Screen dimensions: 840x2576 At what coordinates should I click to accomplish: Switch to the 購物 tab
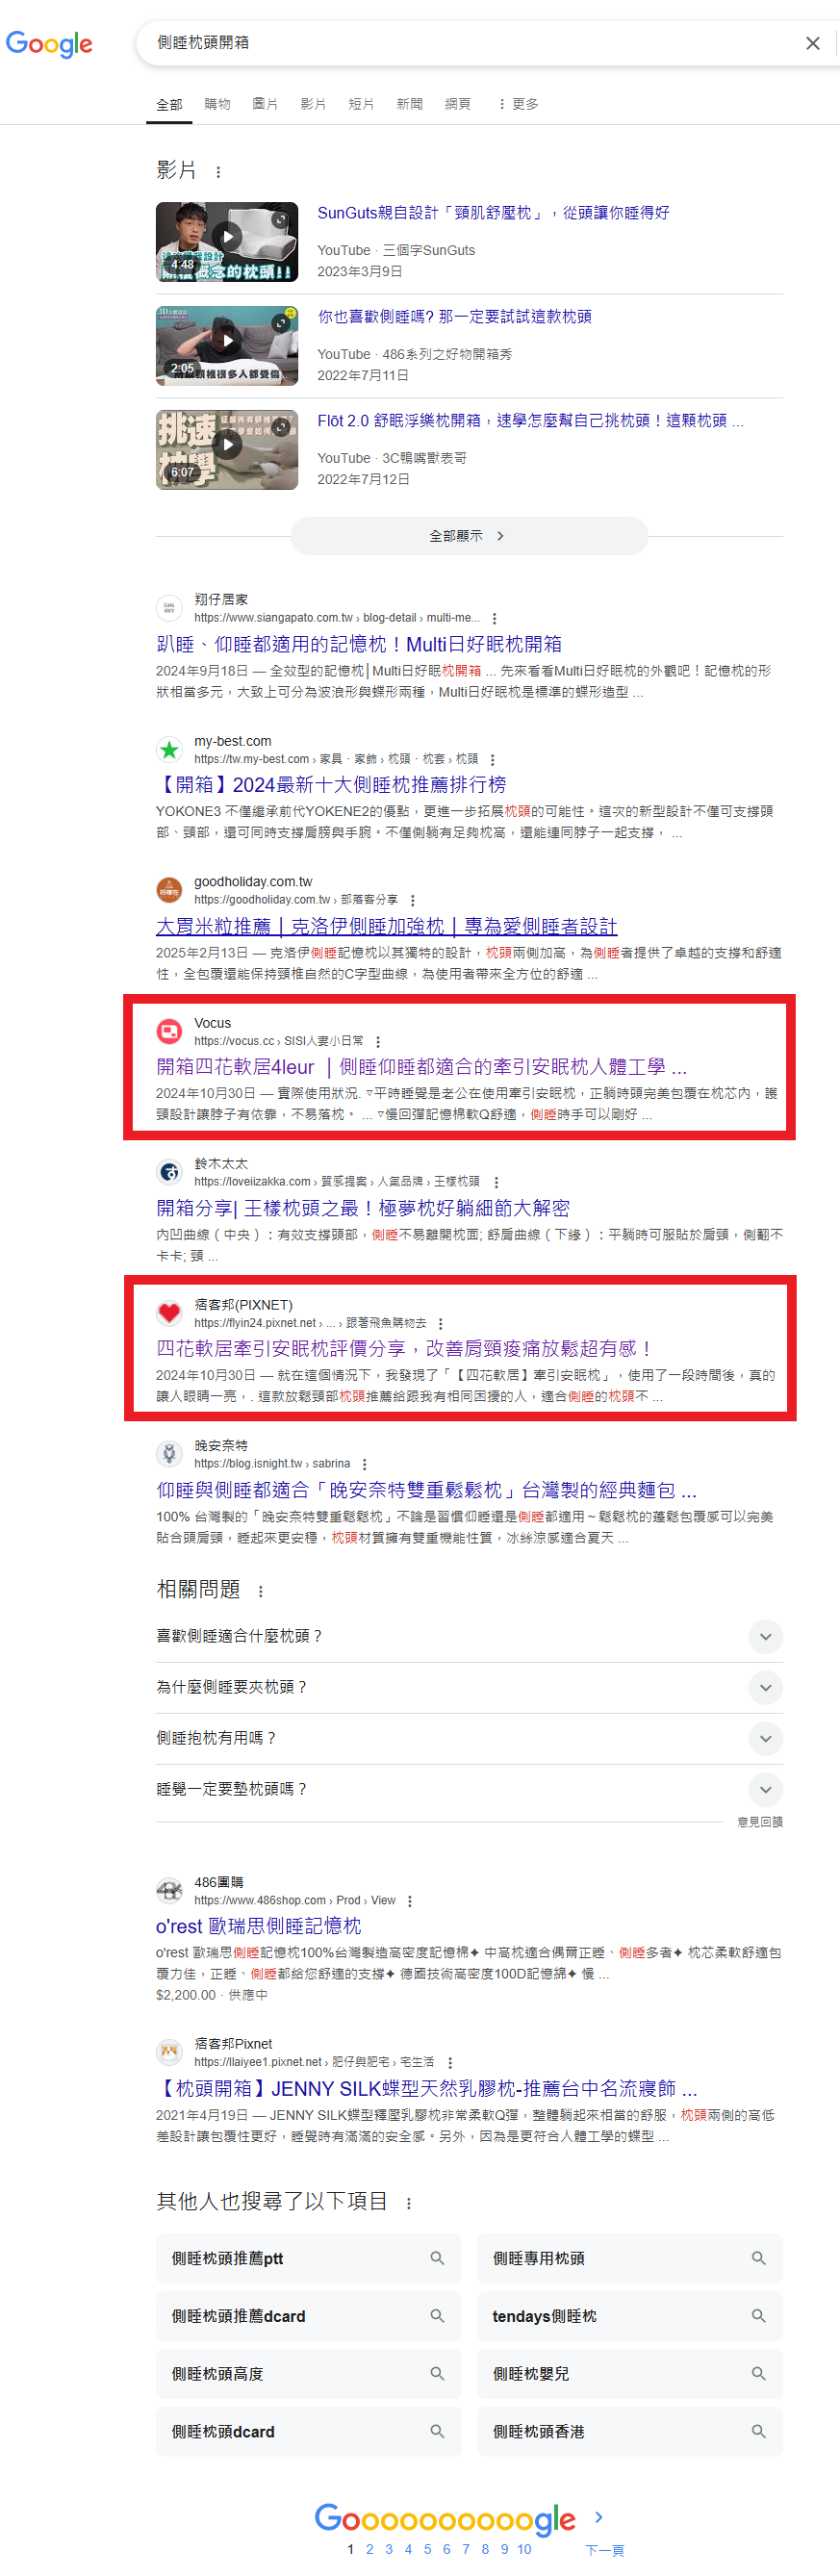(217, 104)
